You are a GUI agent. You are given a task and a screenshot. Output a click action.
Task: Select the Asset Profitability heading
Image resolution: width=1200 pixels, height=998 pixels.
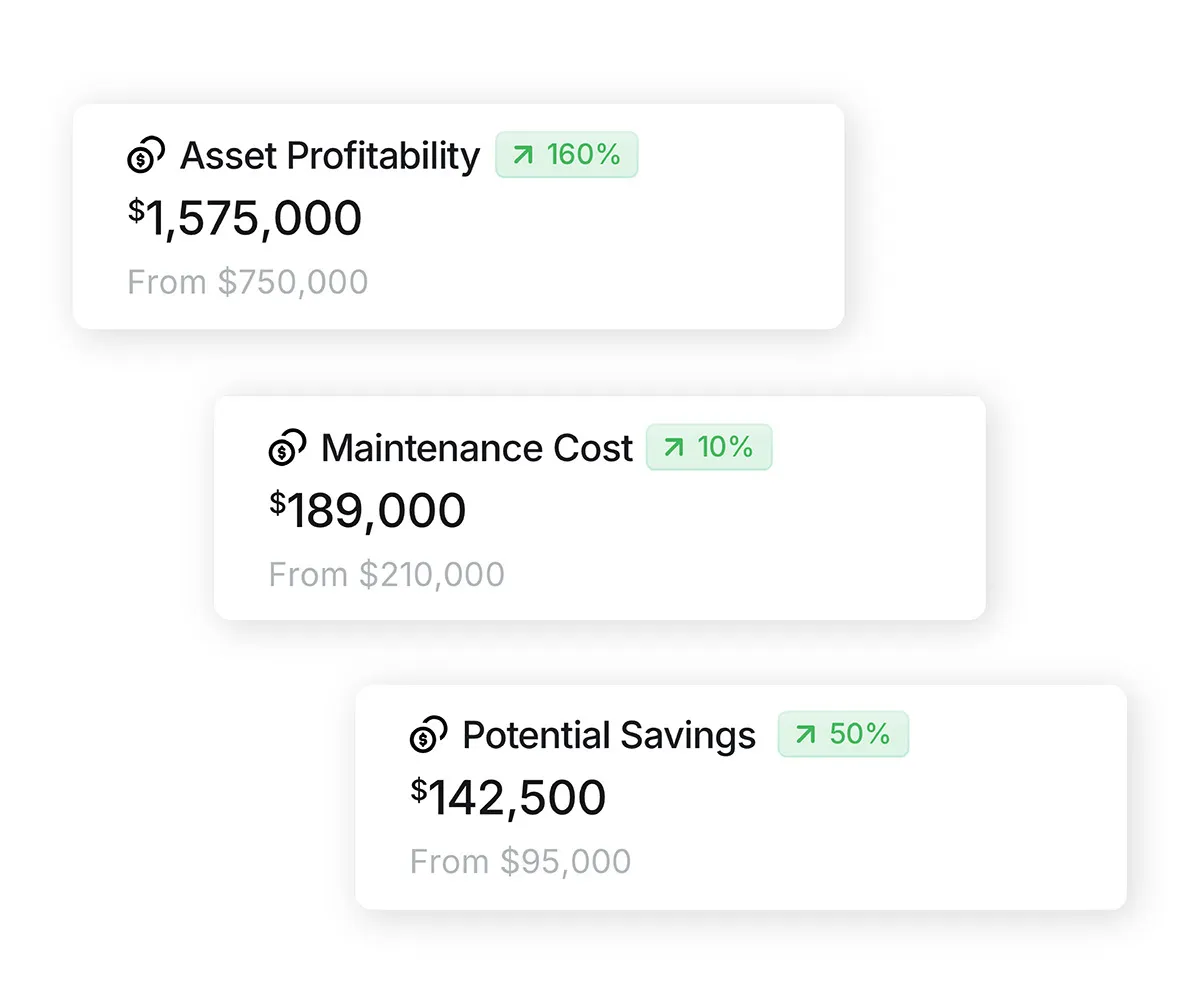click(330, 156)
